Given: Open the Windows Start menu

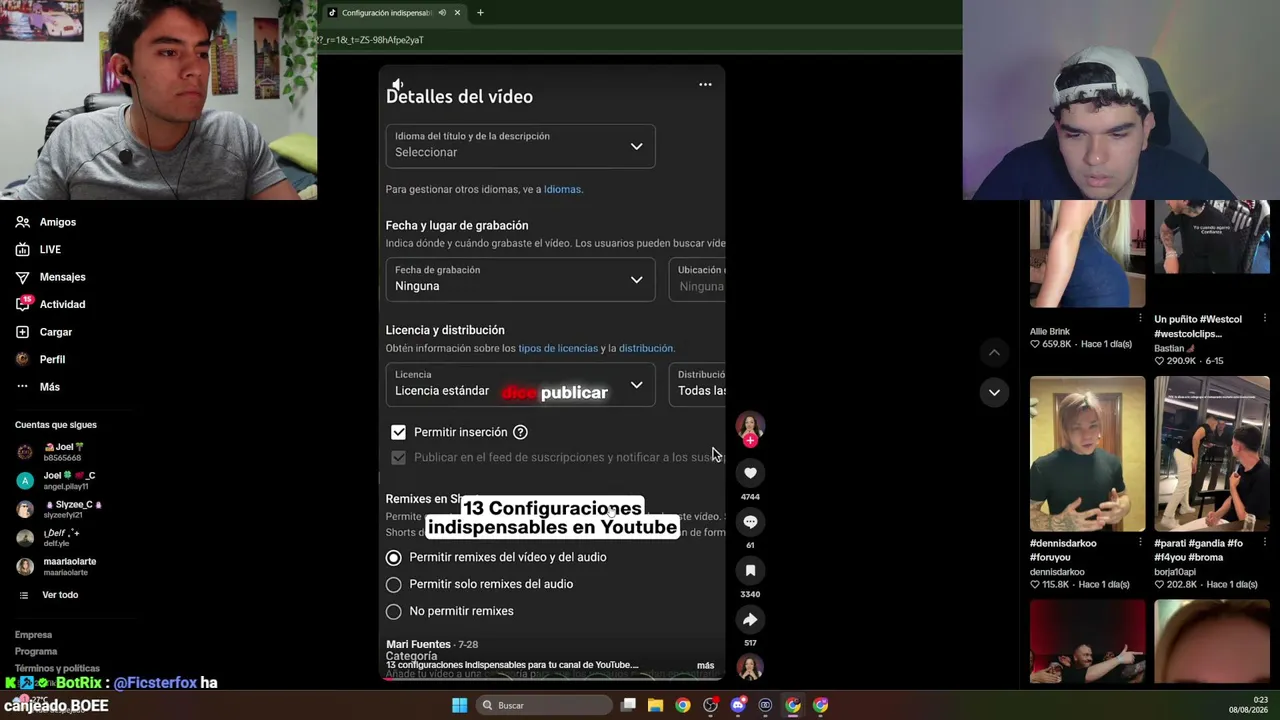Looking at the screenshot, I should (459, 705).
